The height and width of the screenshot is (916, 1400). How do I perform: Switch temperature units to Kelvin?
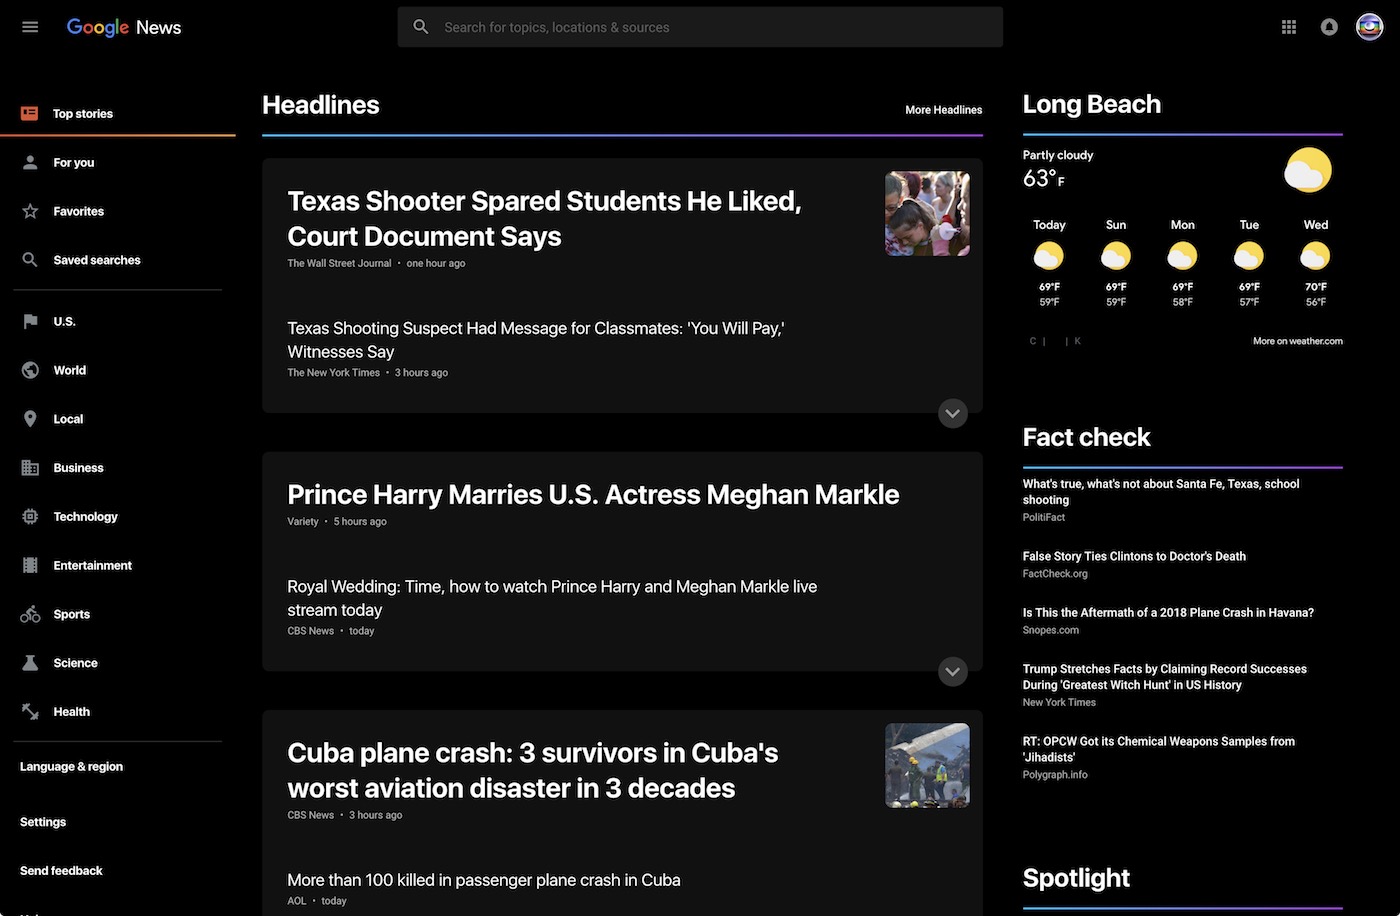[x=1077, y=341]
